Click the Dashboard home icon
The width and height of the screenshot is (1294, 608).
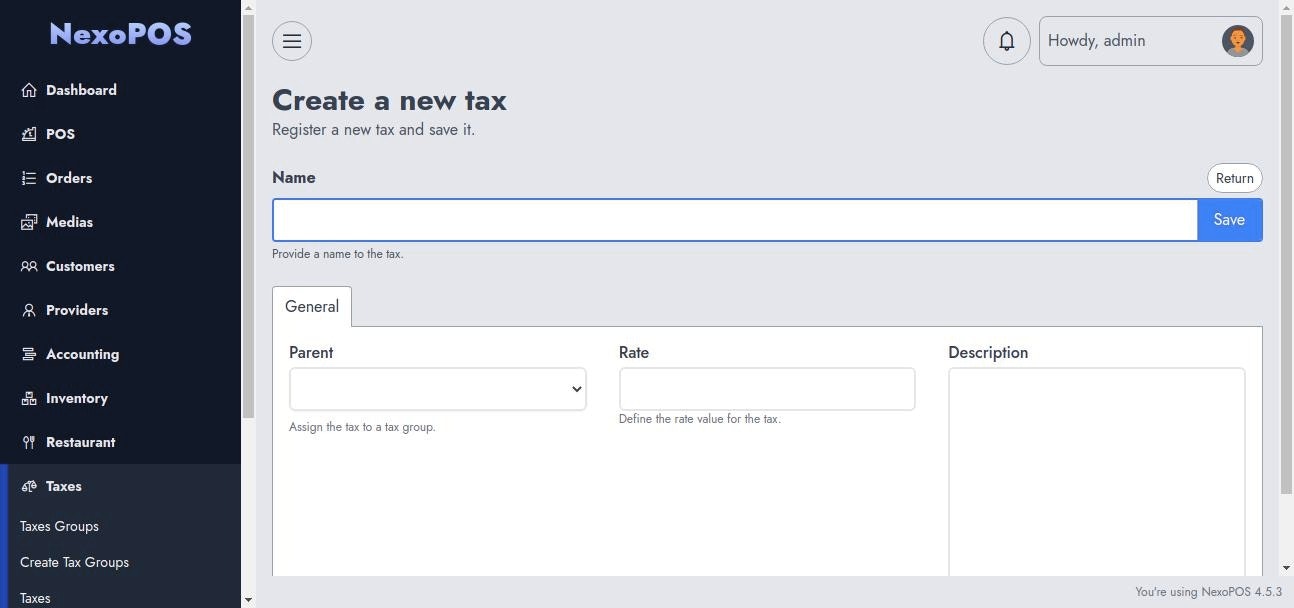coord(29,90)
